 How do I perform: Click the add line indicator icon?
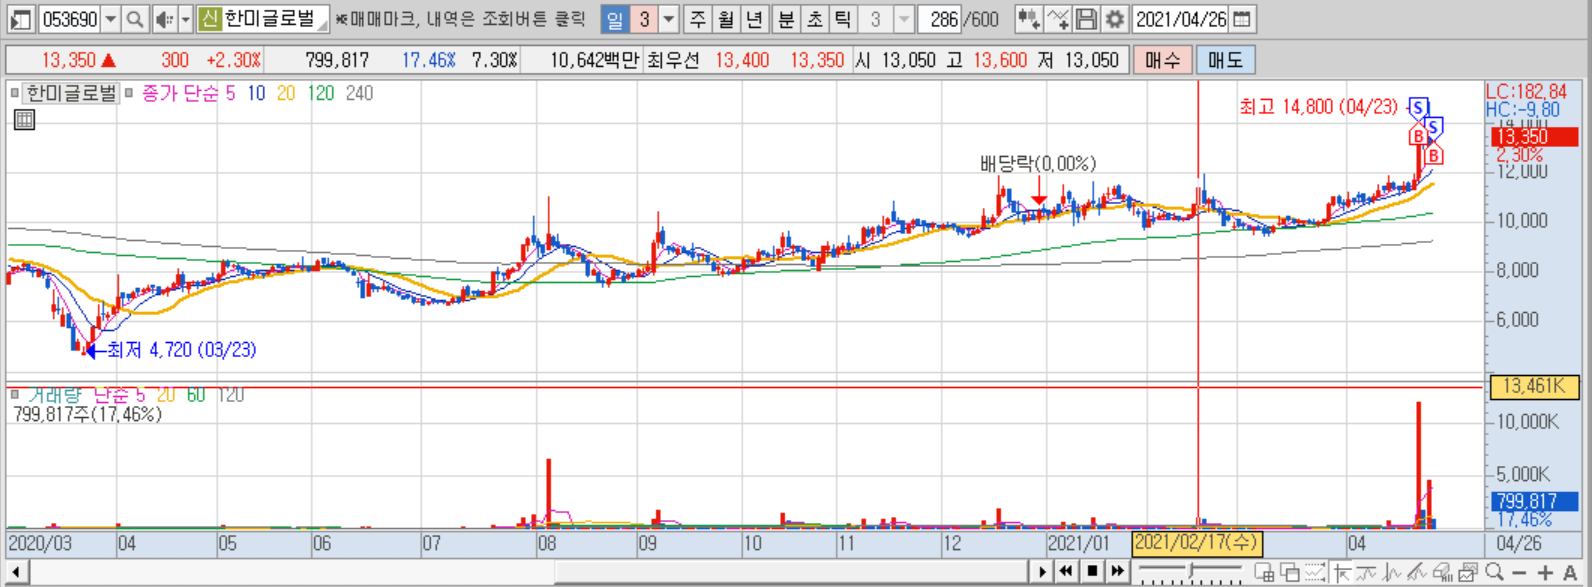pos(1058,19)
